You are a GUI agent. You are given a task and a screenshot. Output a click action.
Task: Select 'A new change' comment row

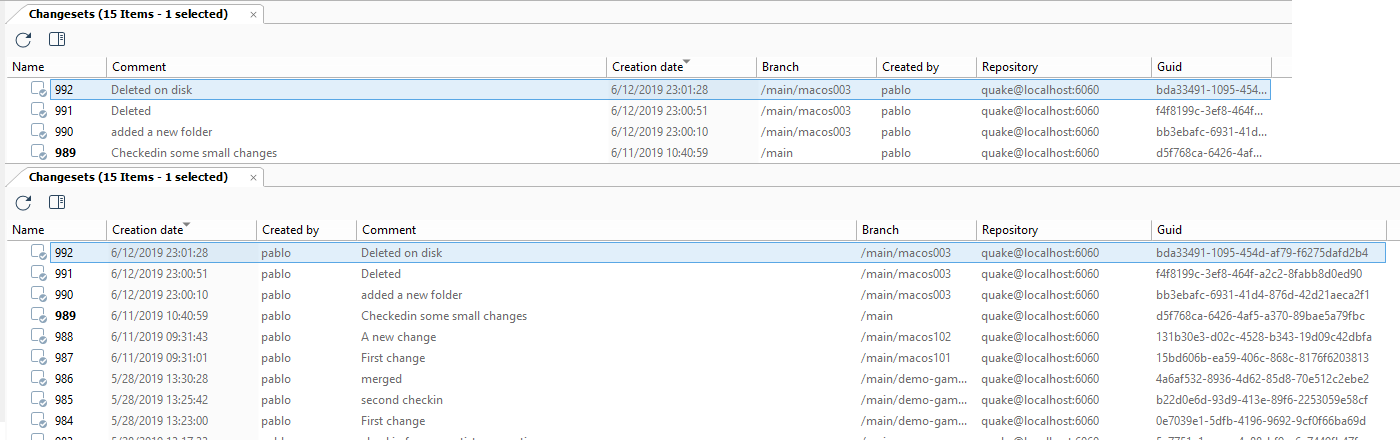398,337
